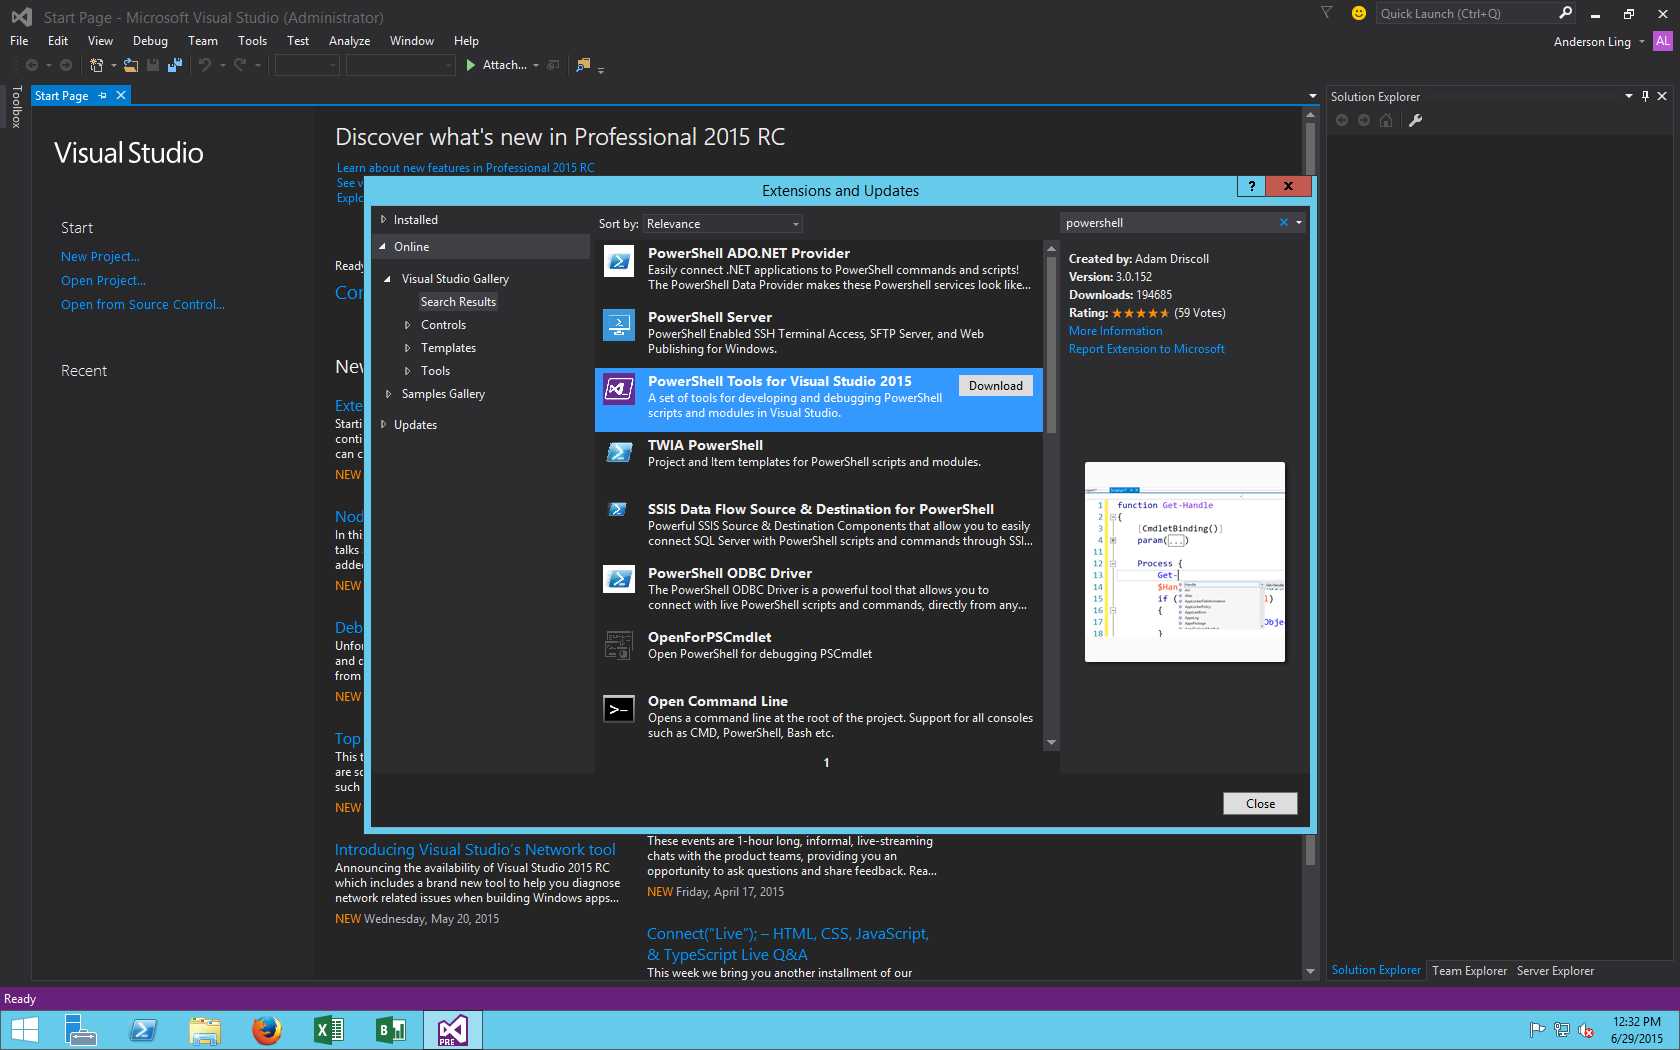Click the Save All toolbar icon
The width and height of the screenshot is (1680, 1050).
pos(175,65)
